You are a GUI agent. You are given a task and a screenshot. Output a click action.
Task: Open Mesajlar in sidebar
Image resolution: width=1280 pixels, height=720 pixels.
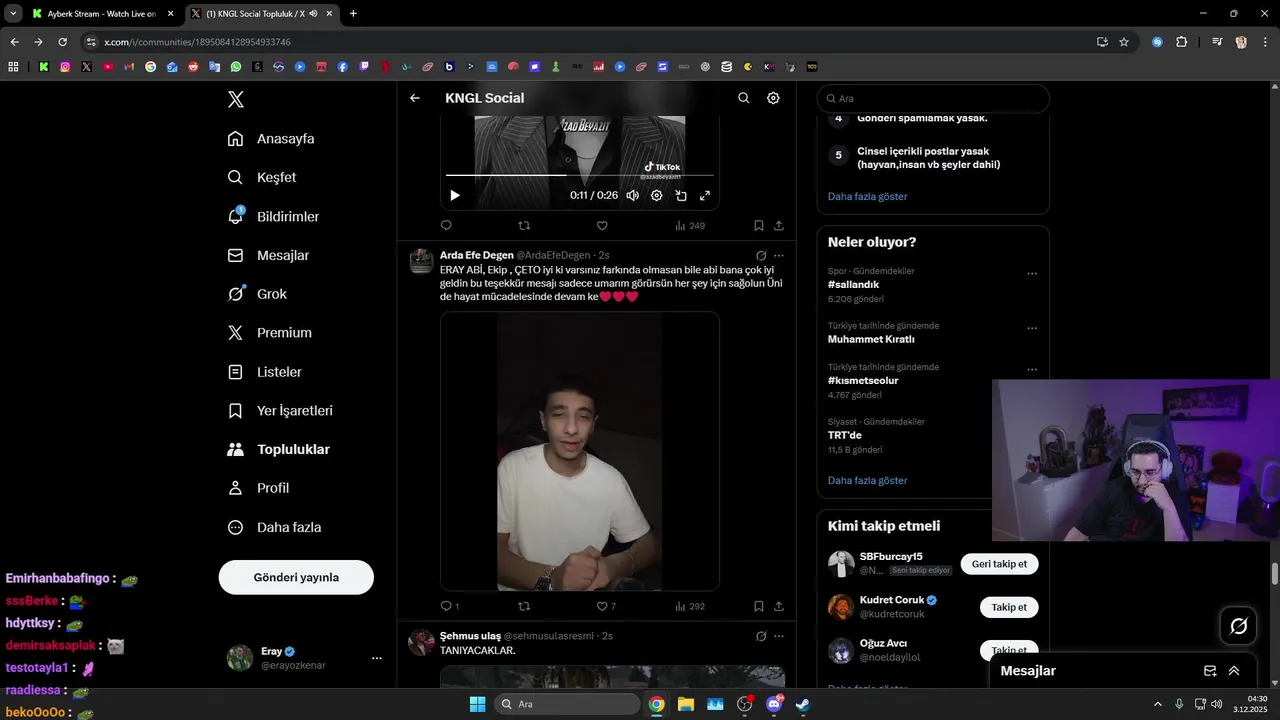[268, 255]
